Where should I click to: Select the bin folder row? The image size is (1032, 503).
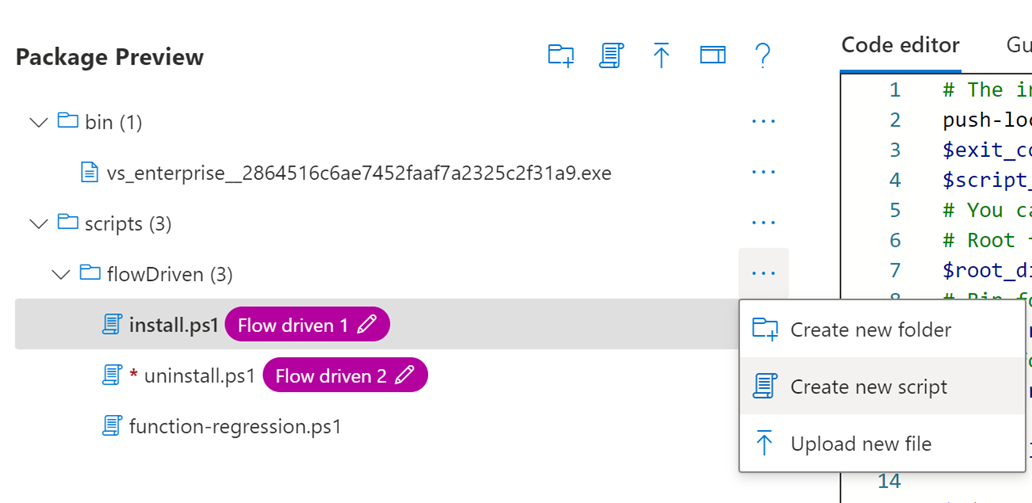tap(401, 122)
